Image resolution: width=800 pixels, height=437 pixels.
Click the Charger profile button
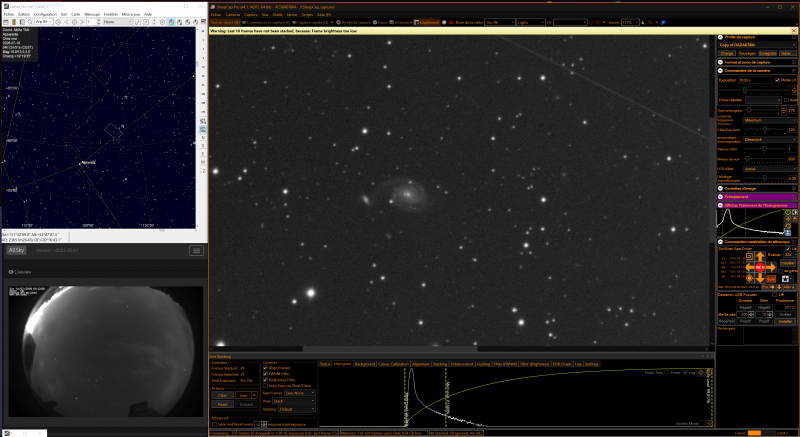click(x=727, y=53)
